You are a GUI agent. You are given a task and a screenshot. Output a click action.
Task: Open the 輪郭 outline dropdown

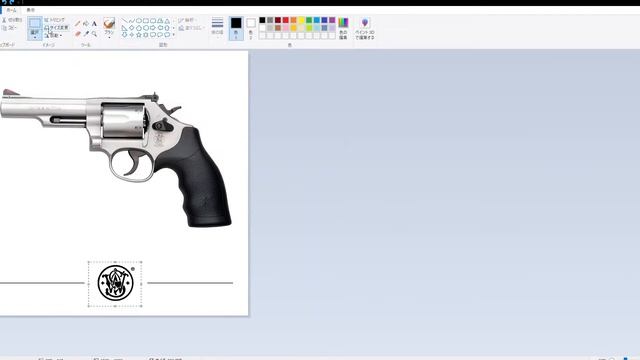point(187,20)
